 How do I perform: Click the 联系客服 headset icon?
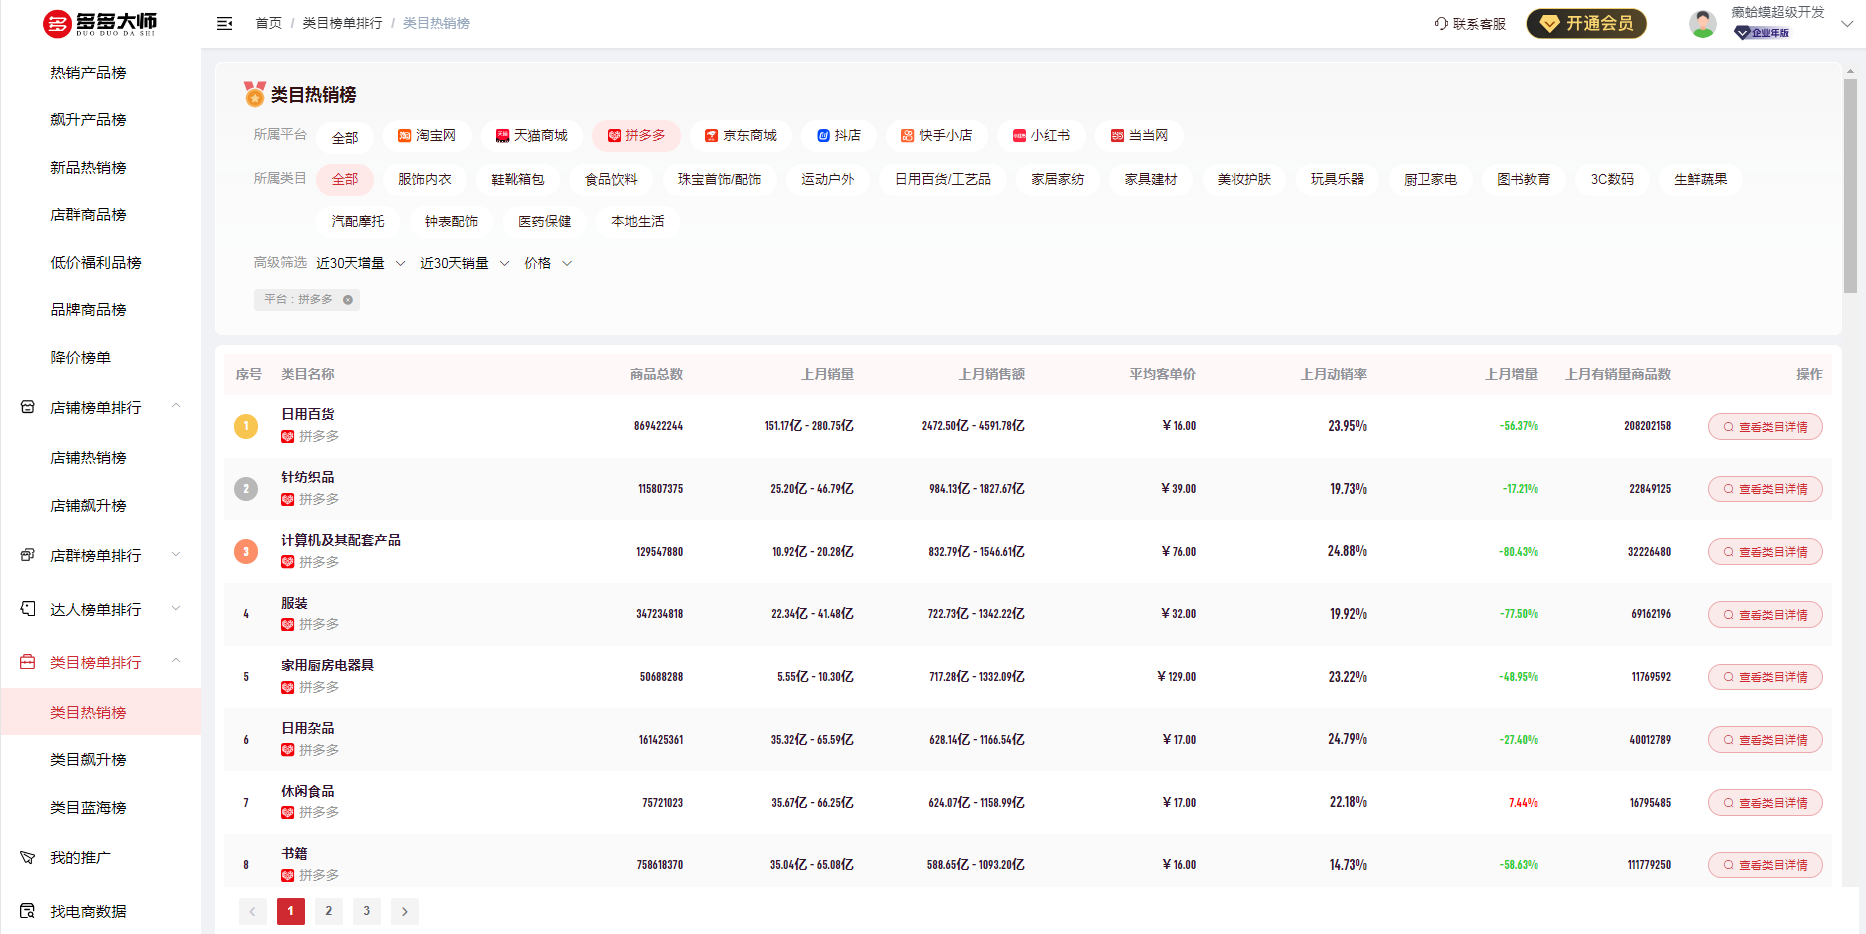(x=1441, y=23)
